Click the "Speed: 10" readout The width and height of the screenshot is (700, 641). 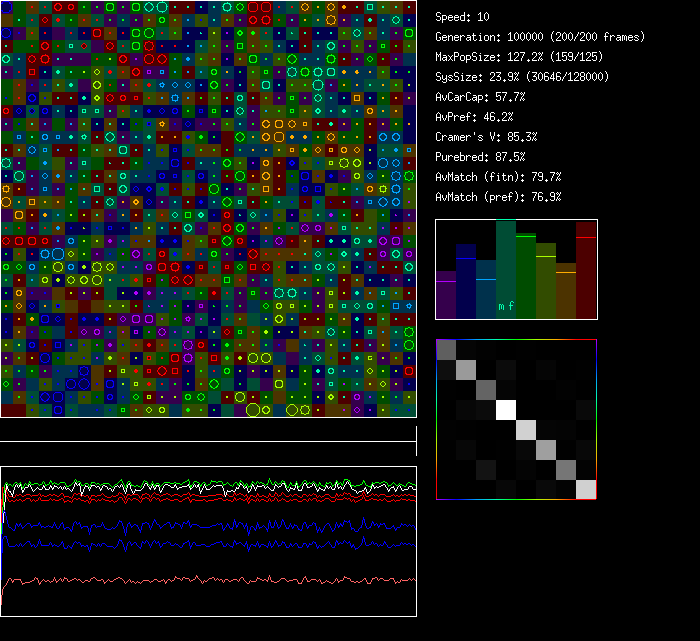[462, 17]
